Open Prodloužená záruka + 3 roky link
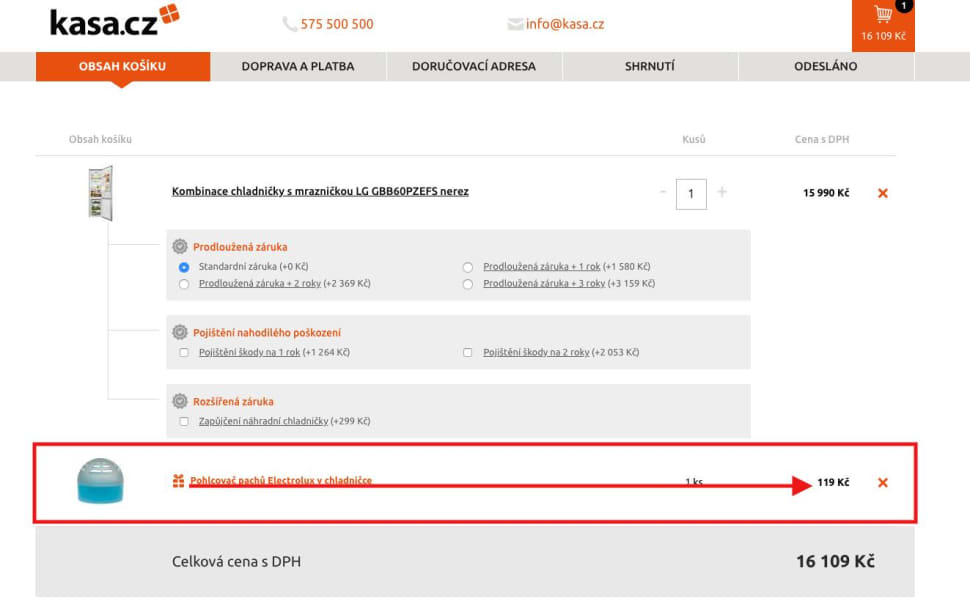Viewport: 970px width, 612px height. [x=544, y=283]
